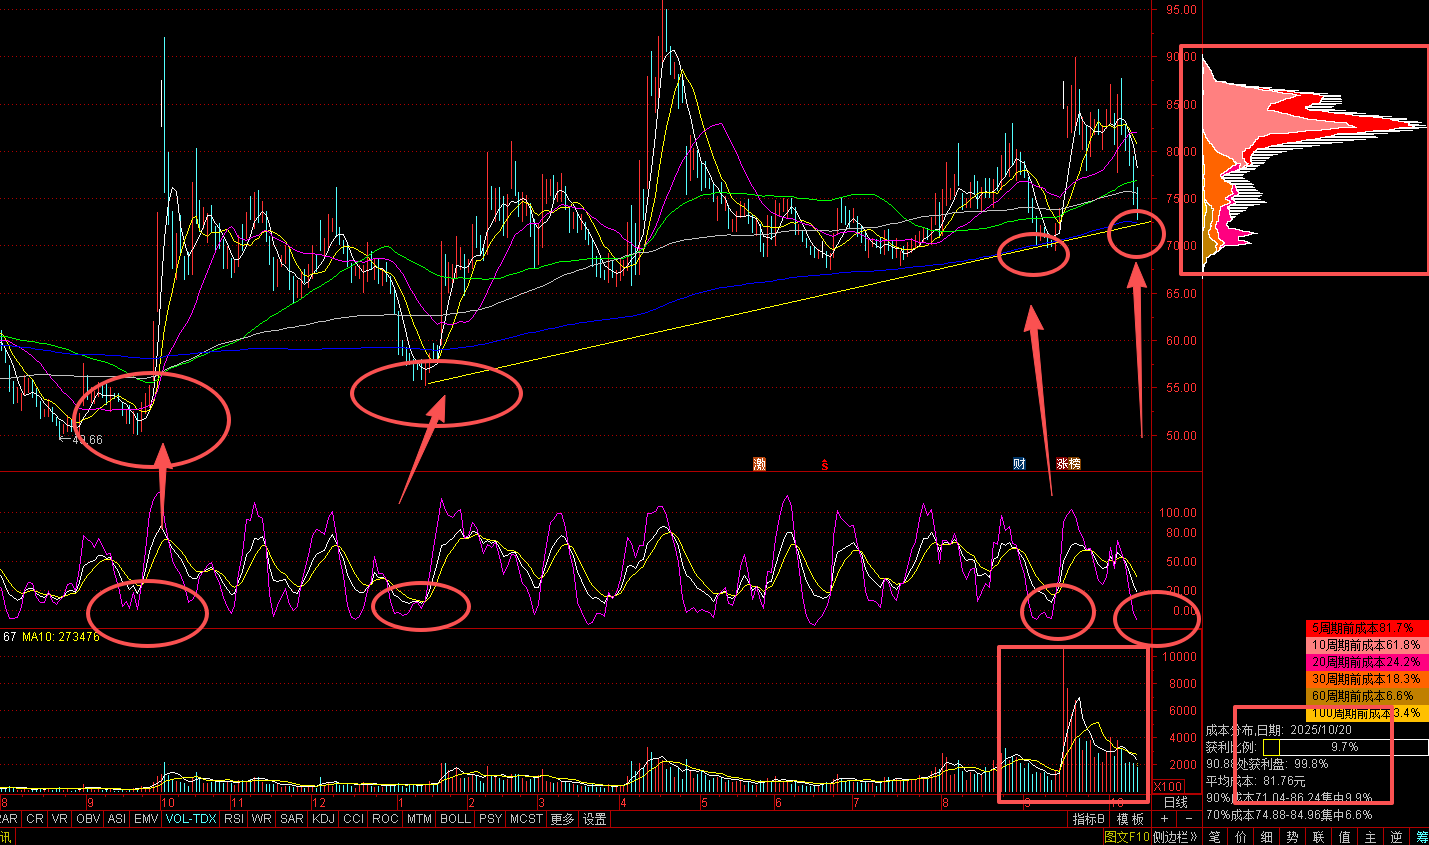Viewport: 1429px width, 845px height.
Task: Zoom in with the plus button
Action: (1164, 819)
